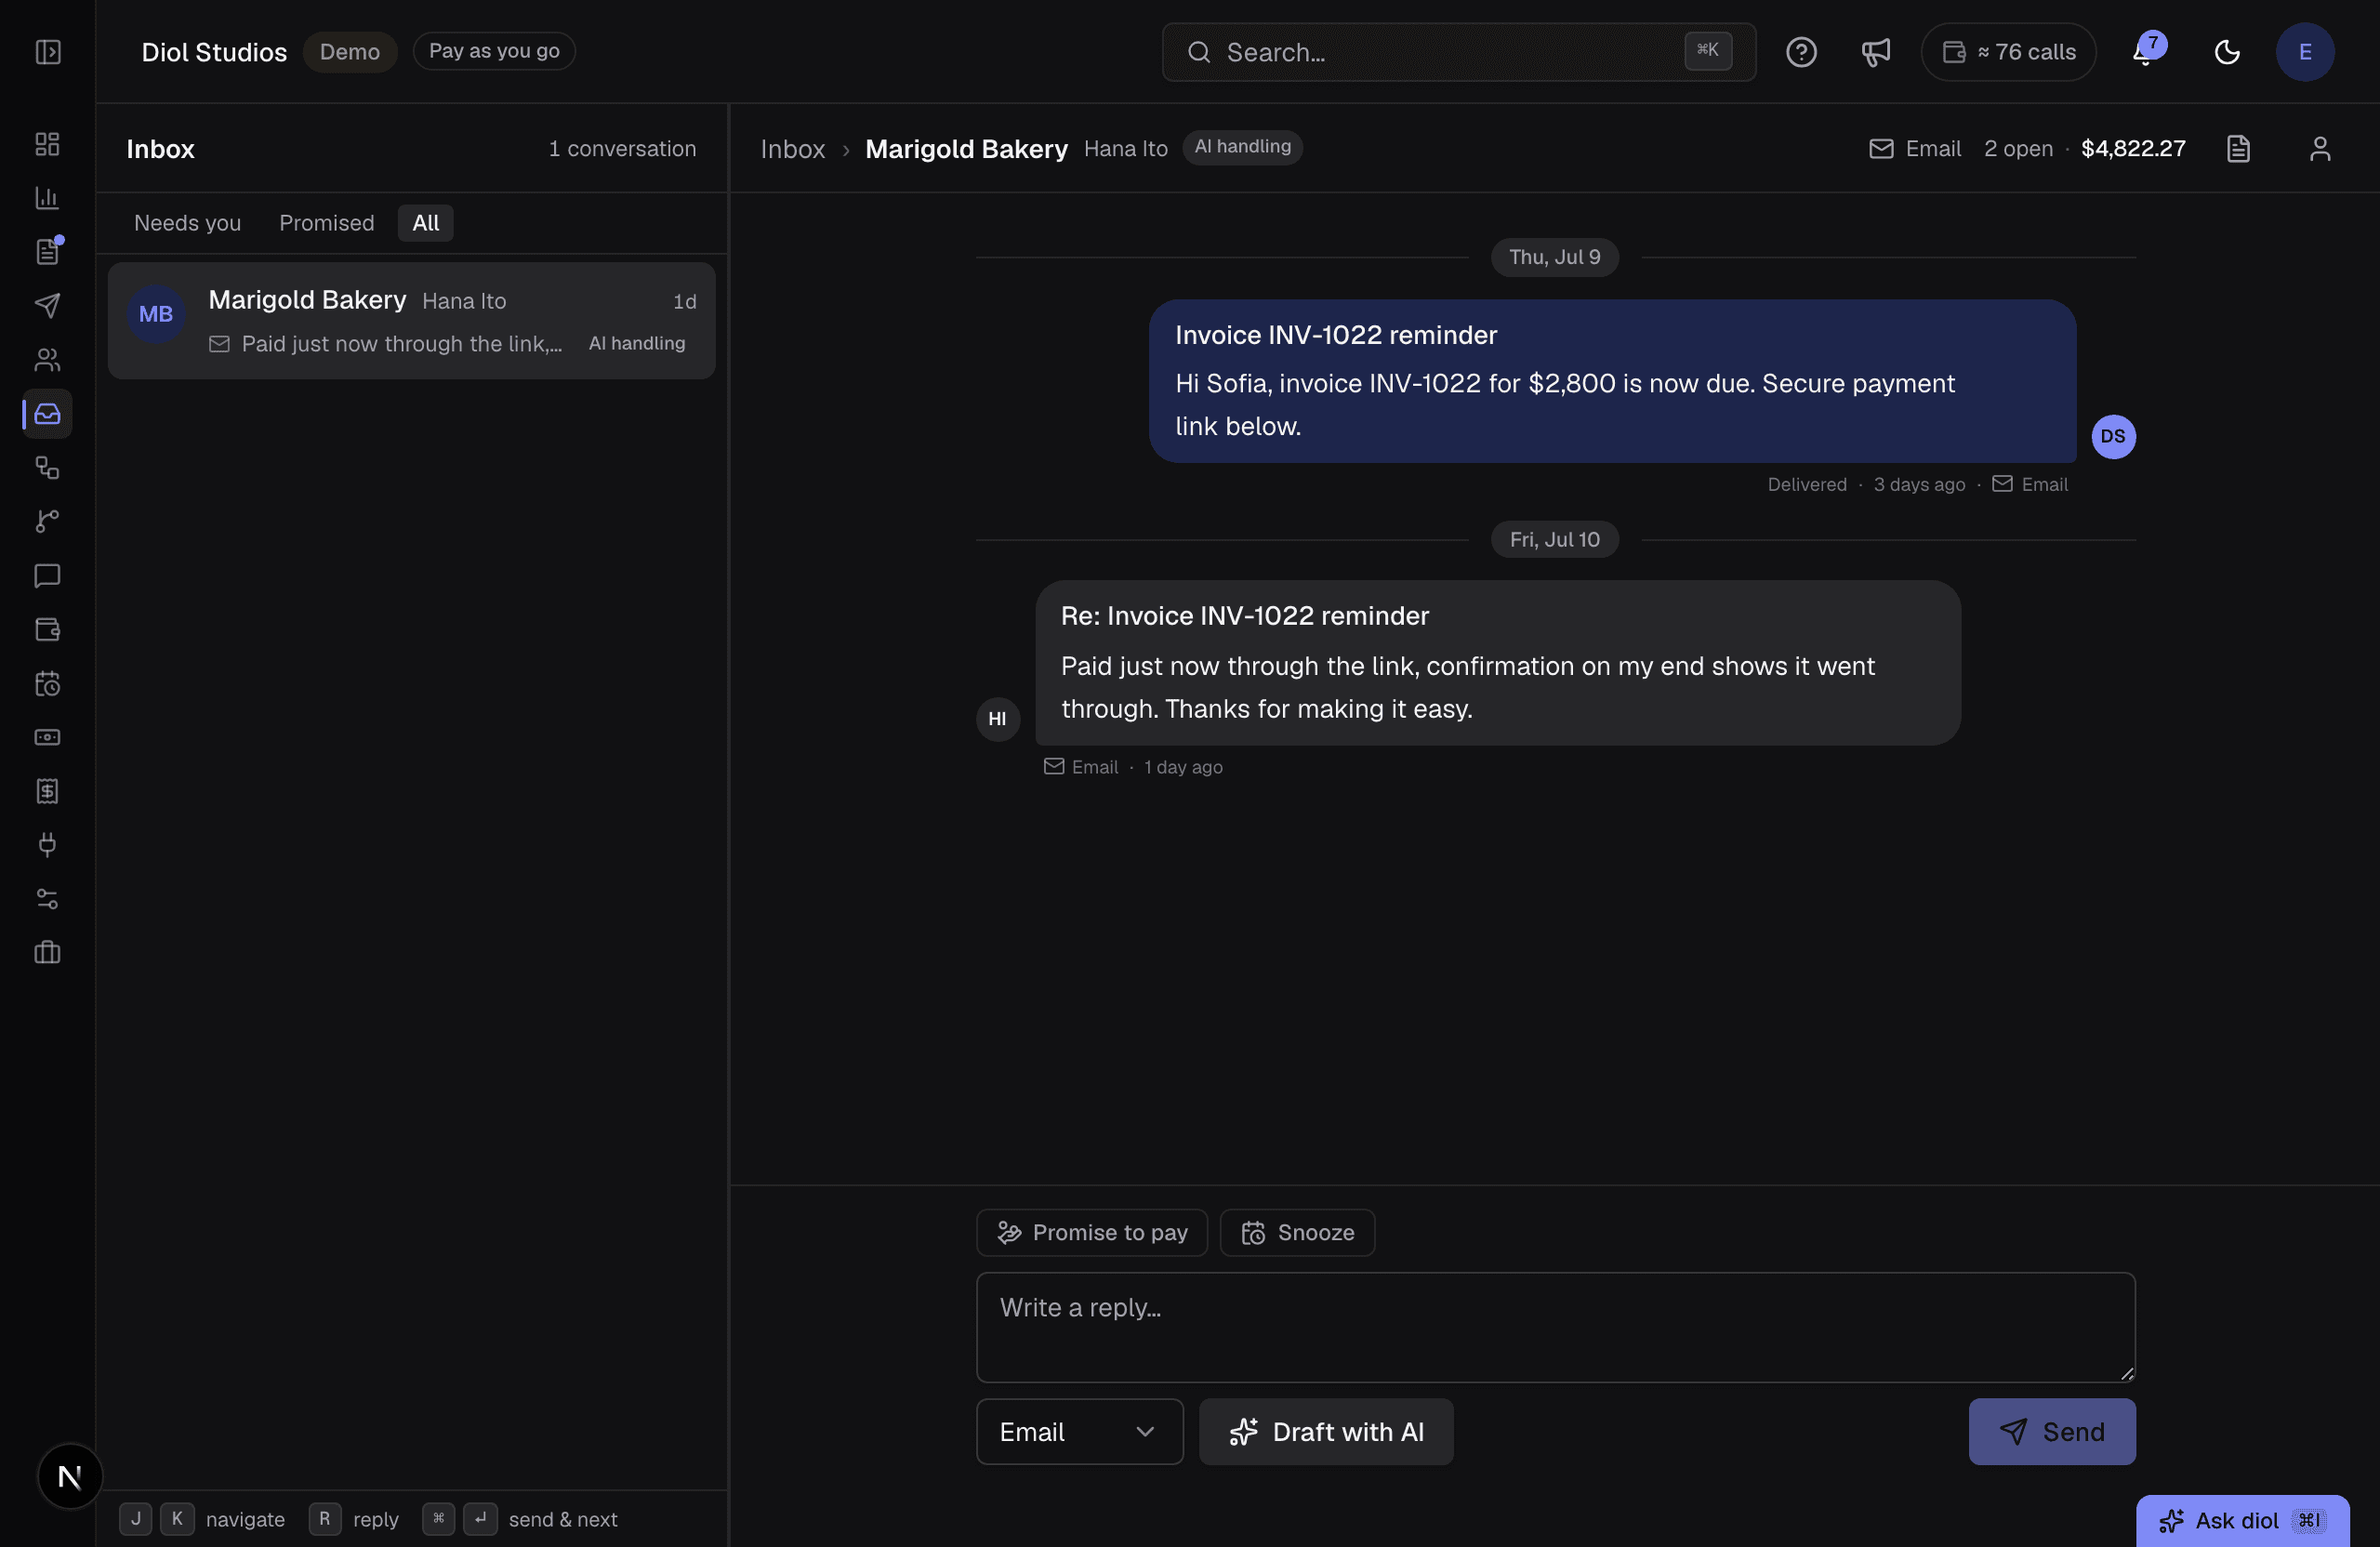Open the megaphone announcements icon

pyautogui.click(x=1876, y=52)
